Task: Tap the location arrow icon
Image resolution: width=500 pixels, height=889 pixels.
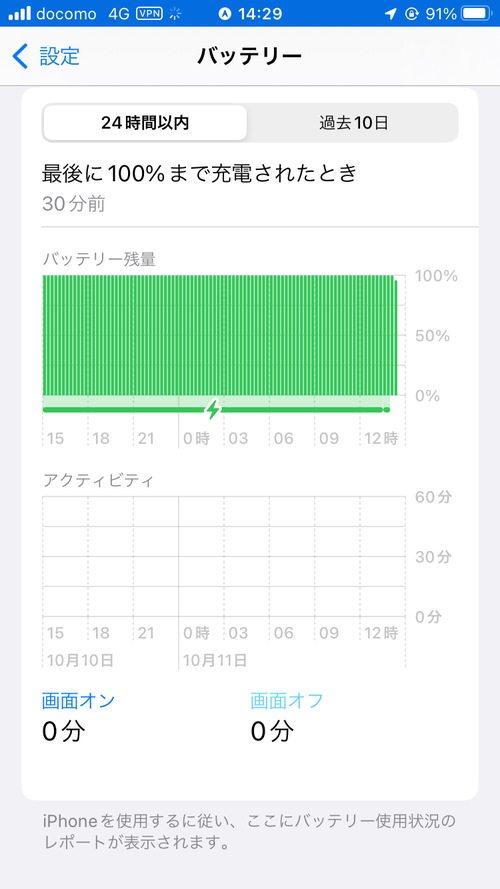Action: [x=390, y=14]
